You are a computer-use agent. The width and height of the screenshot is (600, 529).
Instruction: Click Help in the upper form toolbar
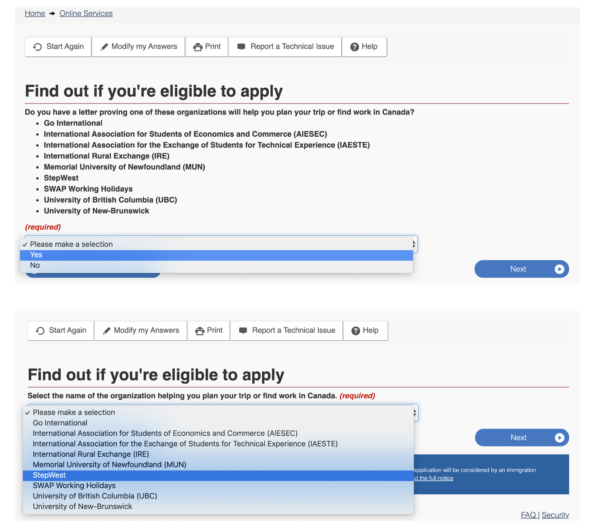(x=364, y=47)
